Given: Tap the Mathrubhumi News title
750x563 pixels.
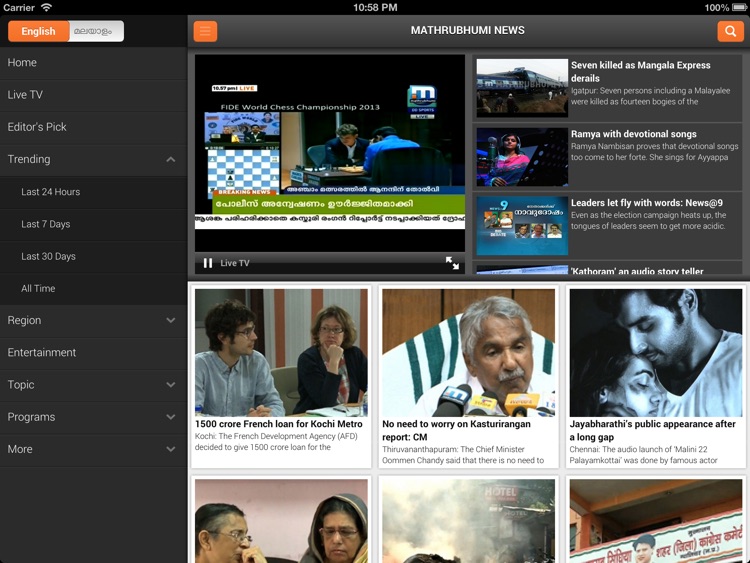Looking at the screenshot, I should [467, 30].
